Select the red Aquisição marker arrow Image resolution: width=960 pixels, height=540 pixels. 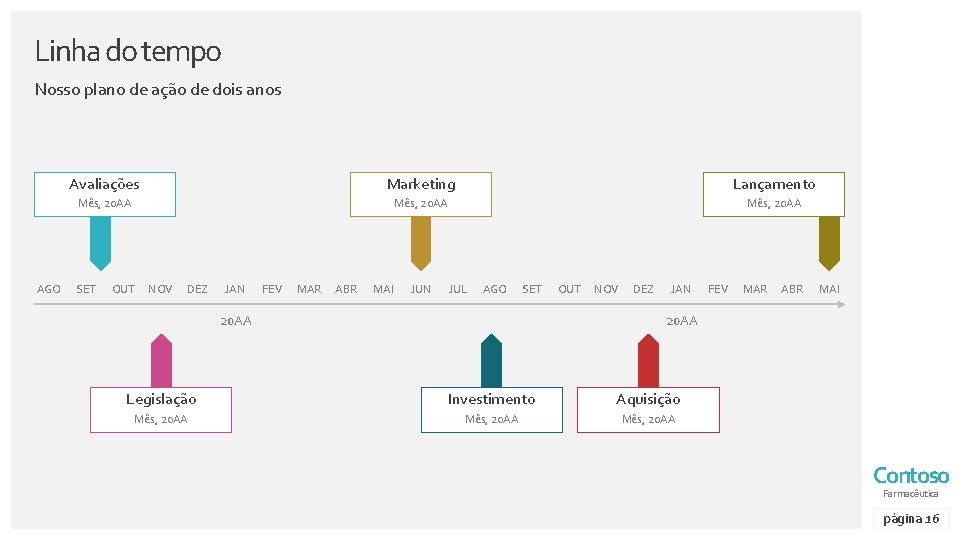coord(648,361)
